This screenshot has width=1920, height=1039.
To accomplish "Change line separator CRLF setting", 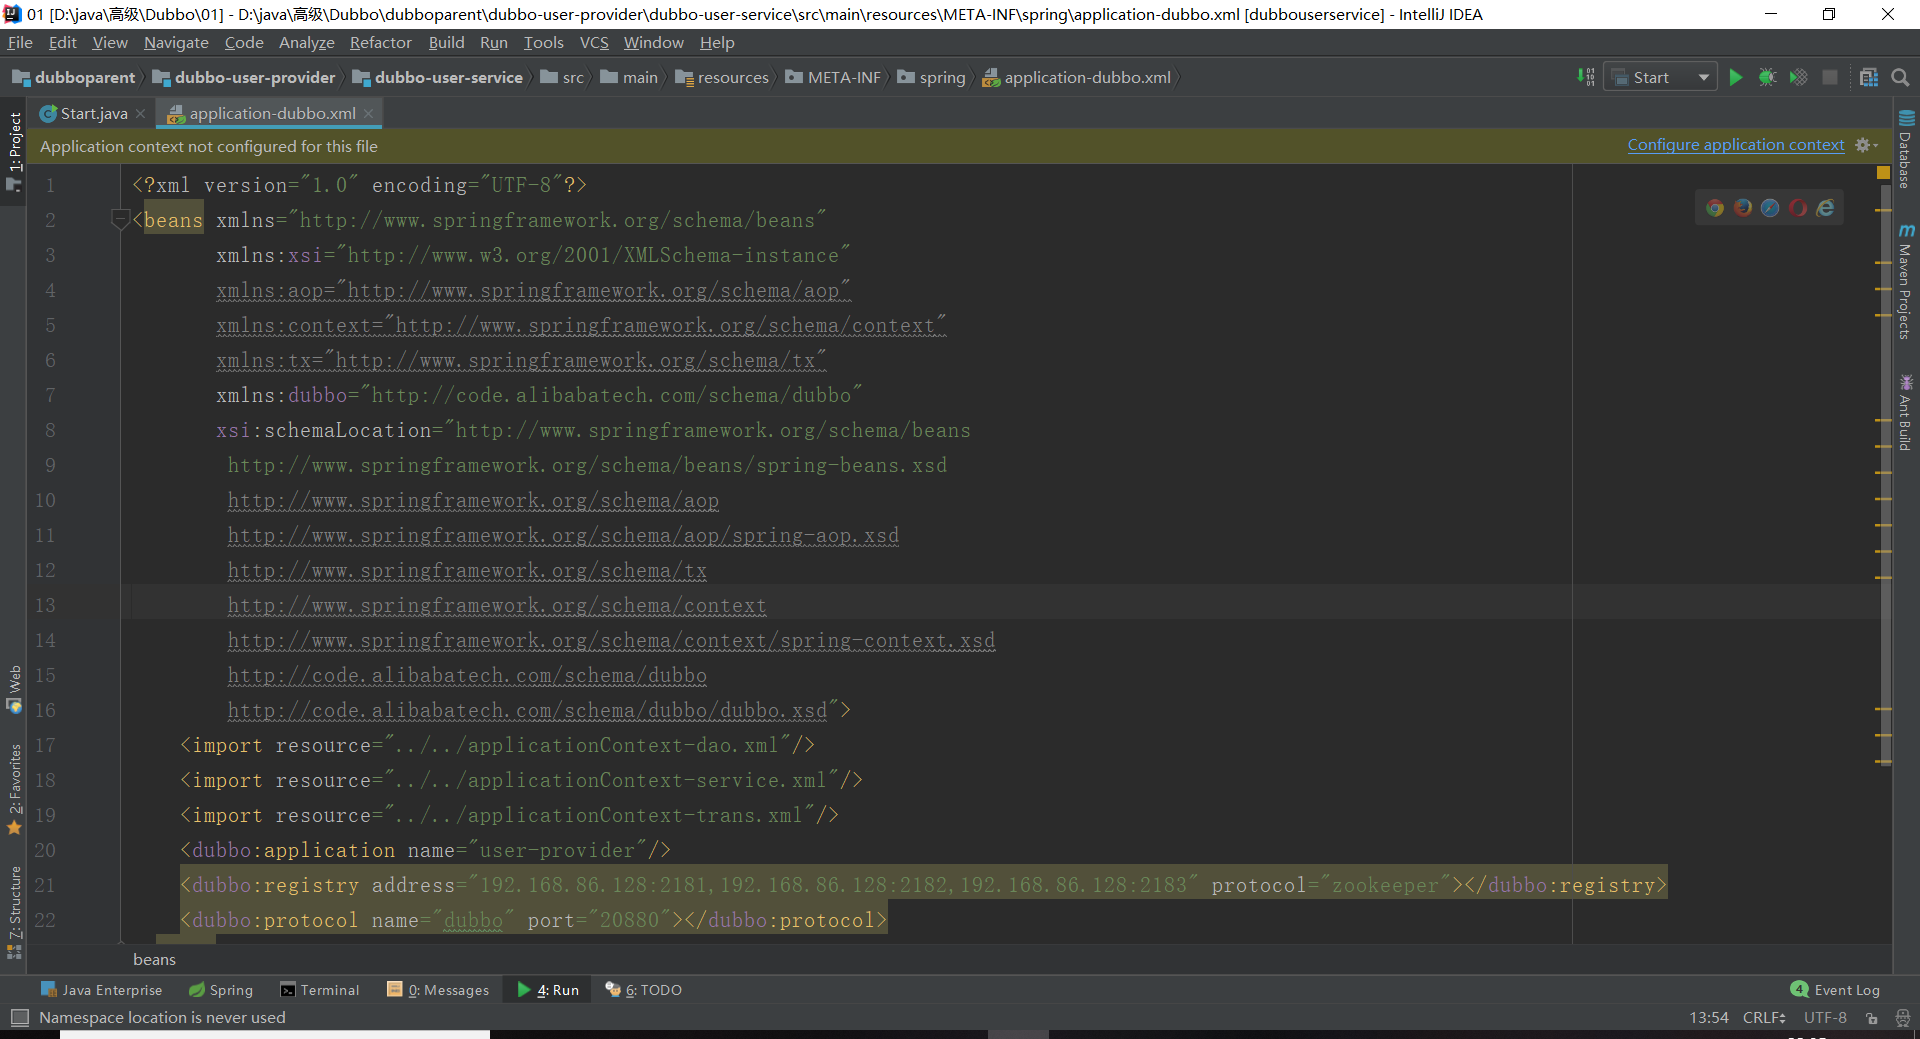I will point(1764,1018).
